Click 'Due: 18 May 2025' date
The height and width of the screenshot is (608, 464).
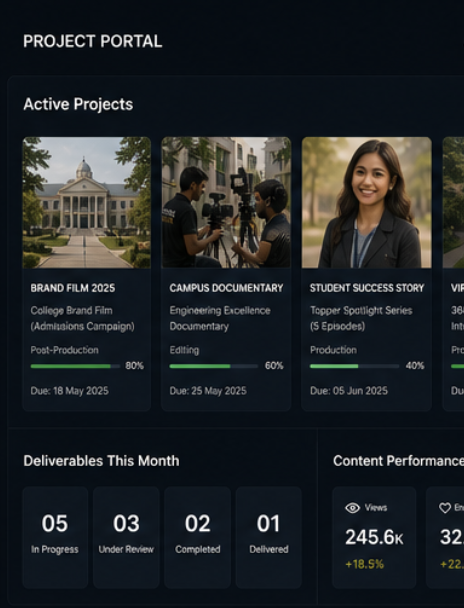(69, 391)
